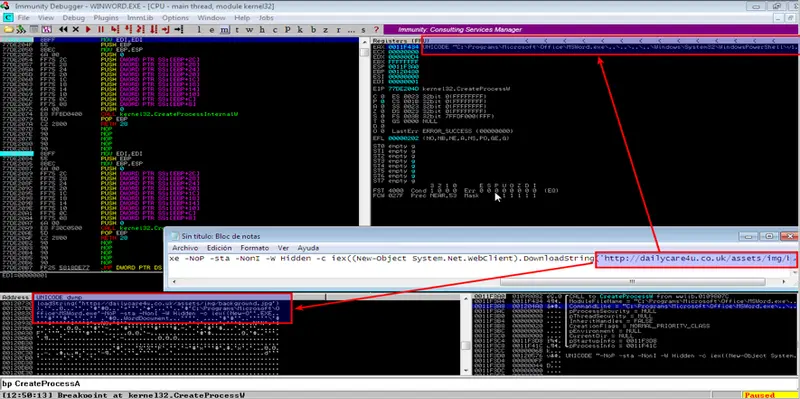Show Threads with 't' button

[237, 30]
